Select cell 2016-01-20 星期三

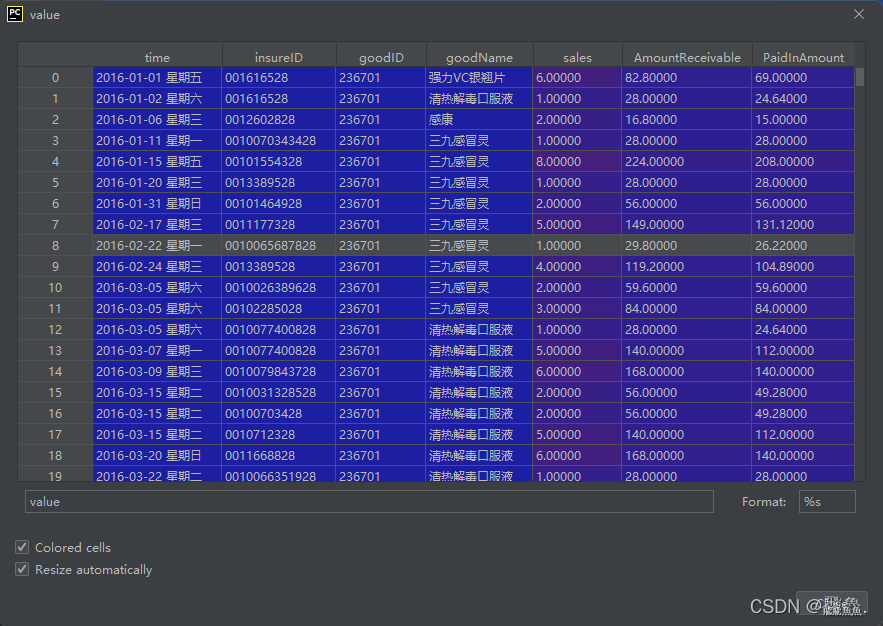tap(157, 182)
